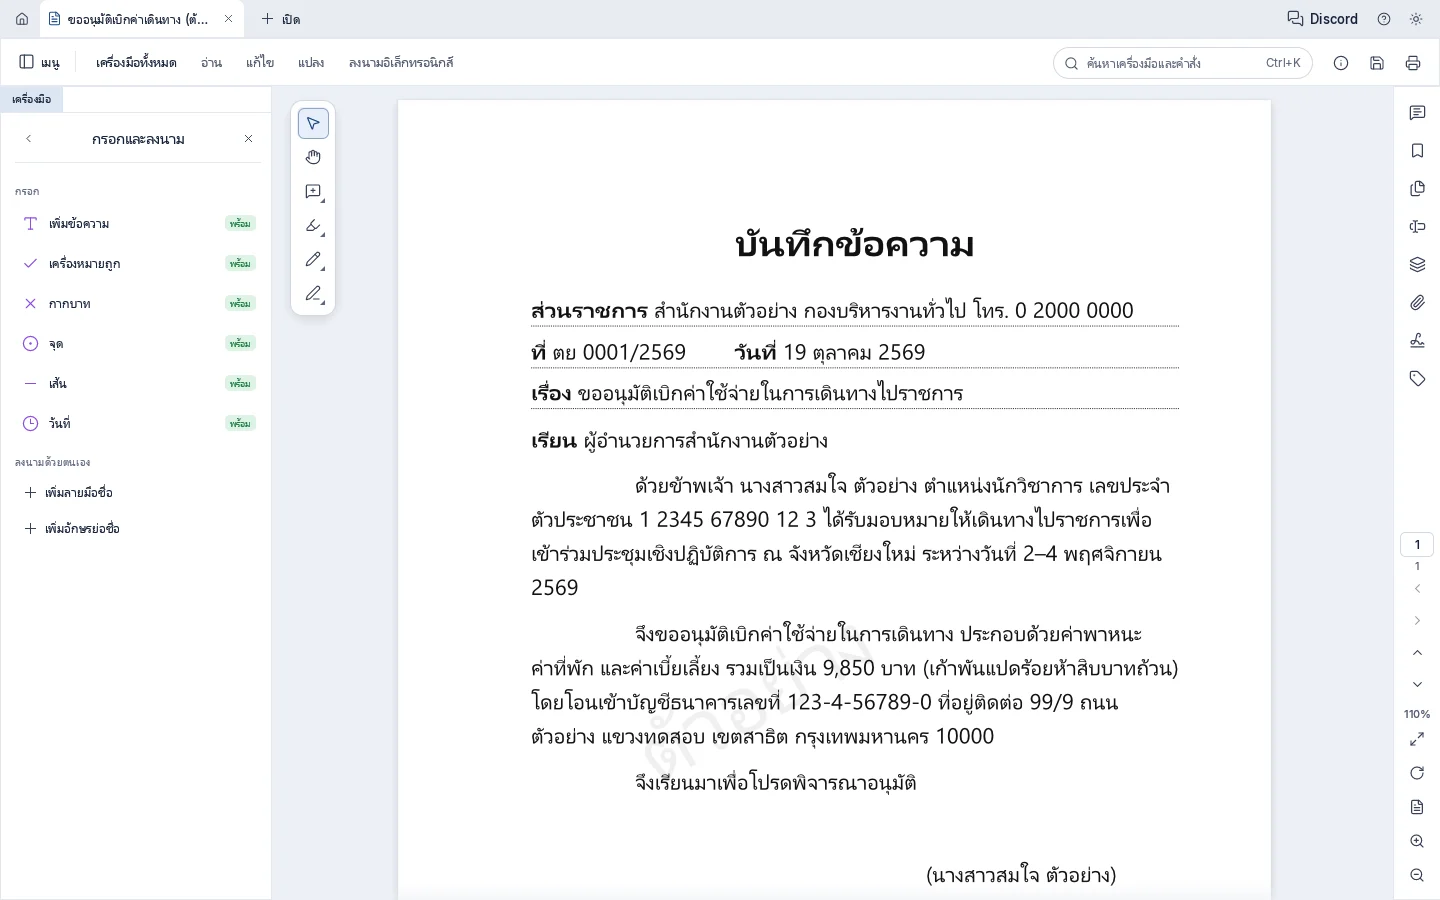Open the layers panel icon

(x=1417, y=265)
